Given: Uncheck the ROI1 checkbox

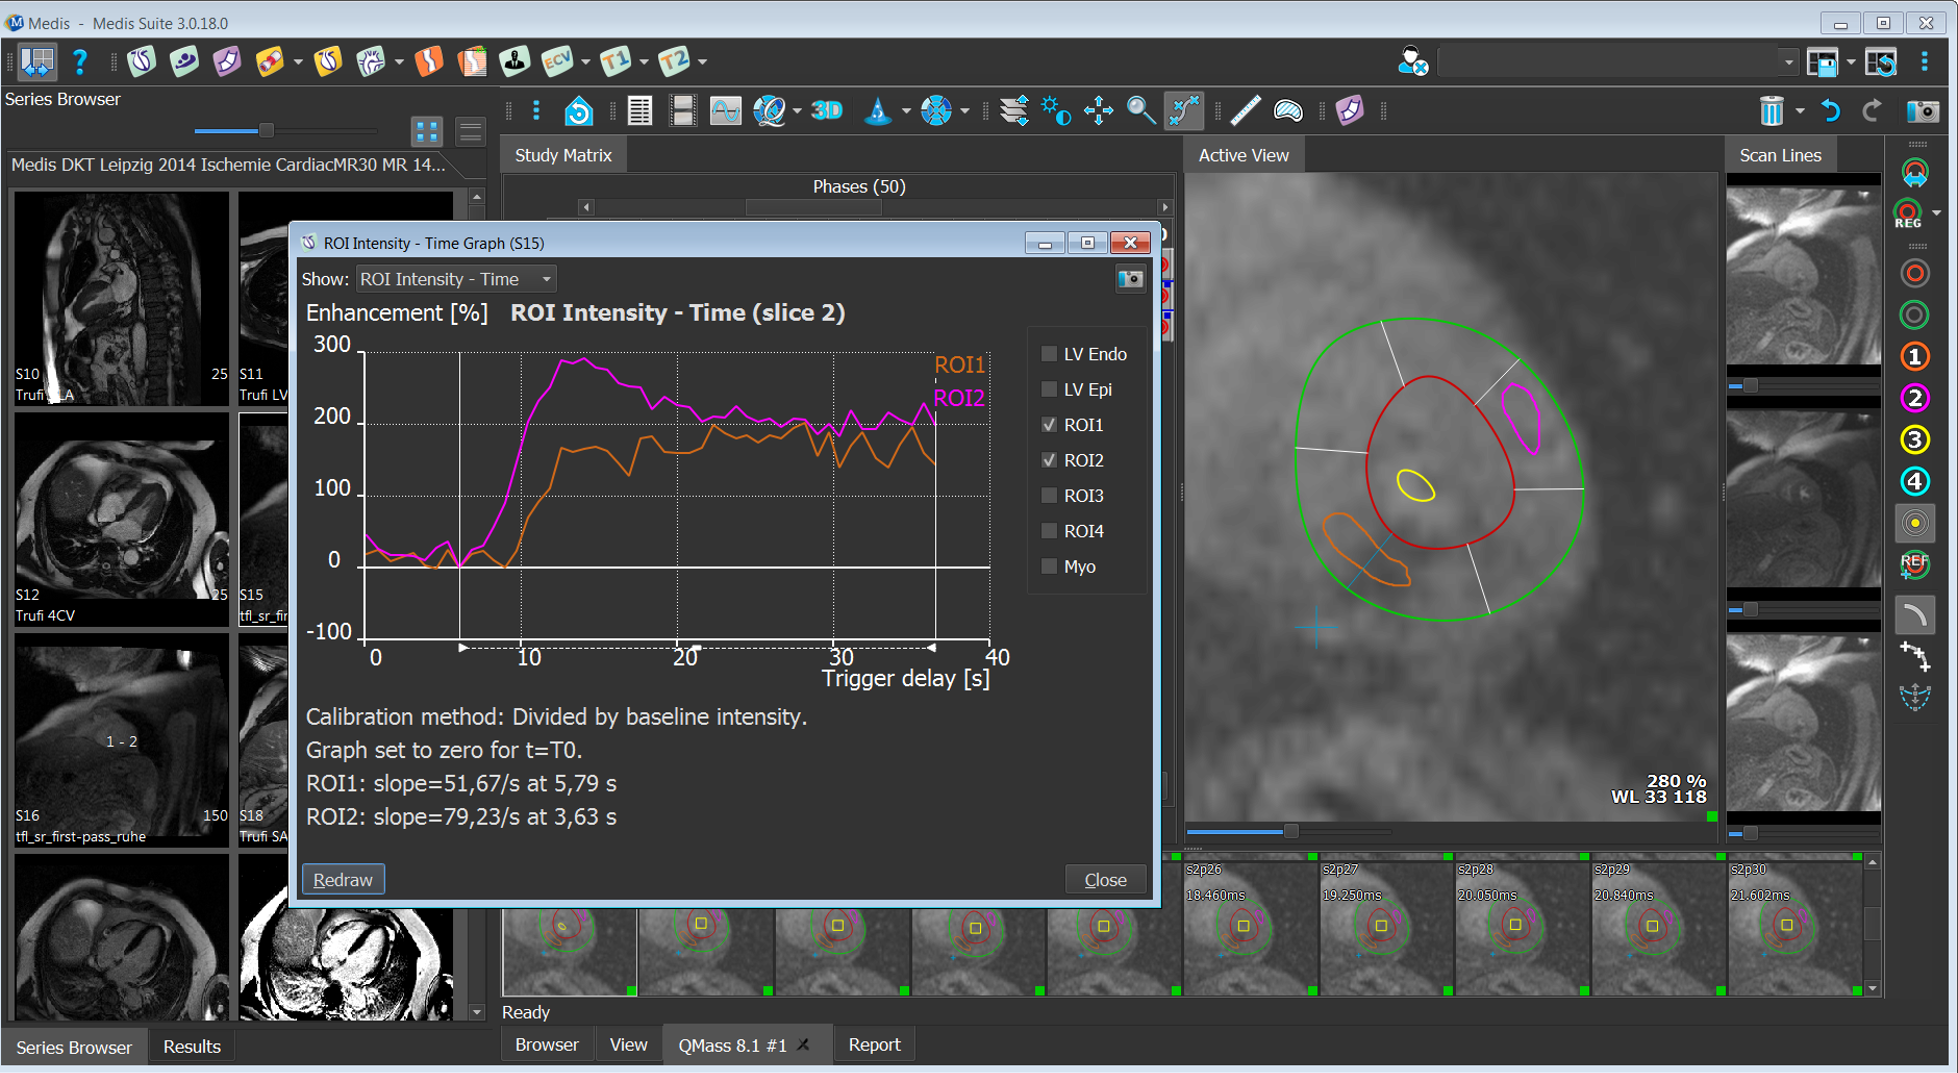Looking at the screenshot, I should (x=1049, y=425).
